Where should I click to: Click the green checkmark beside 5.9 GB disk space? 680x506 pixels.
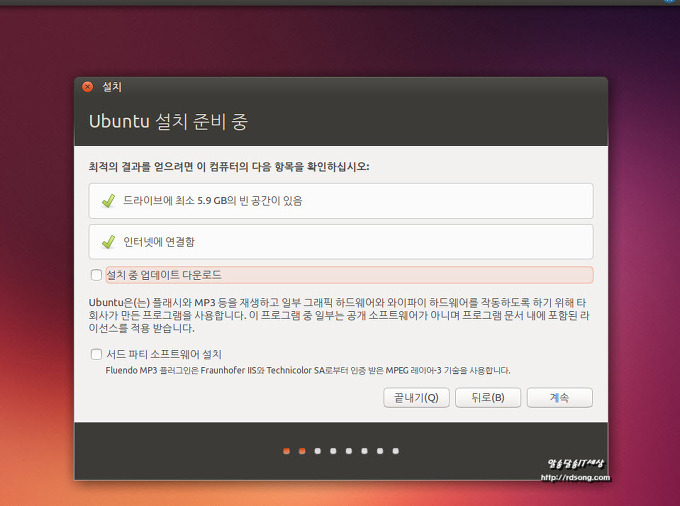tap(108, 201)
